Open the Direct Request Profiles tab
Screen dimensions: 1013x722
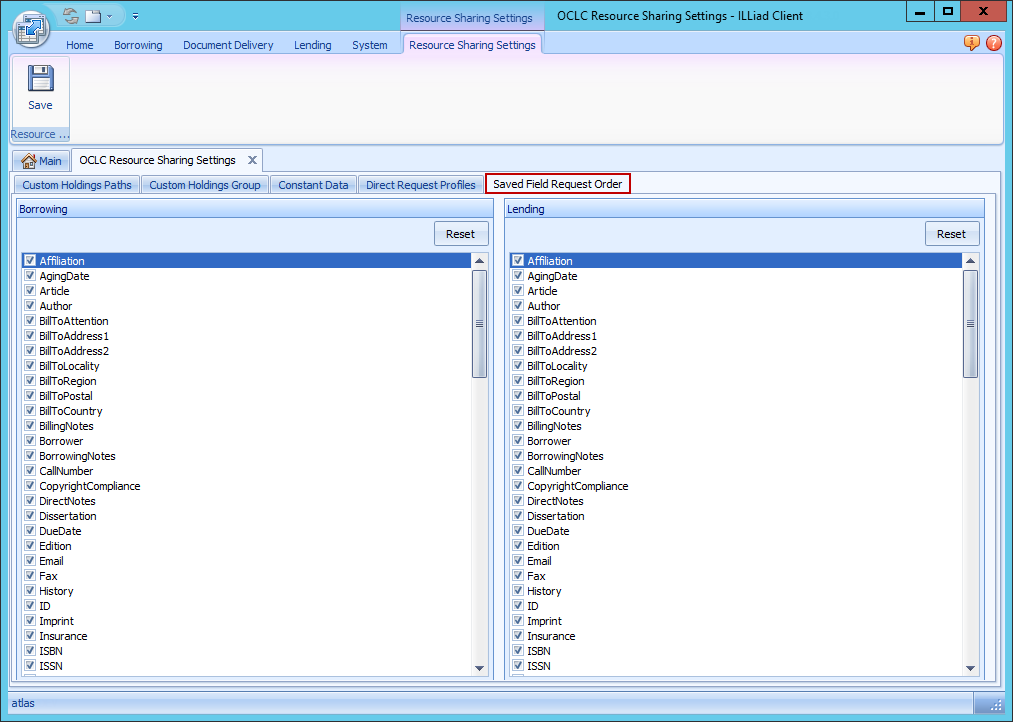pos(420,184)
